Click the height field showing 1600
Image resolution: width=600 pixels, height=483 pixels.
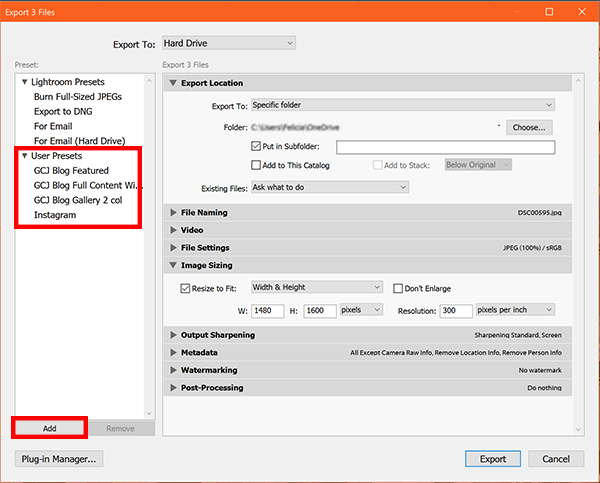tap(320, 311)
